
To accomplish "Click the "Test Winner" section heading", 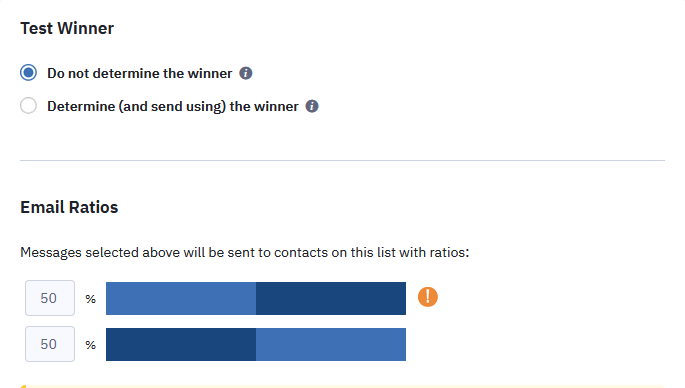I will (x=67, y=28).
